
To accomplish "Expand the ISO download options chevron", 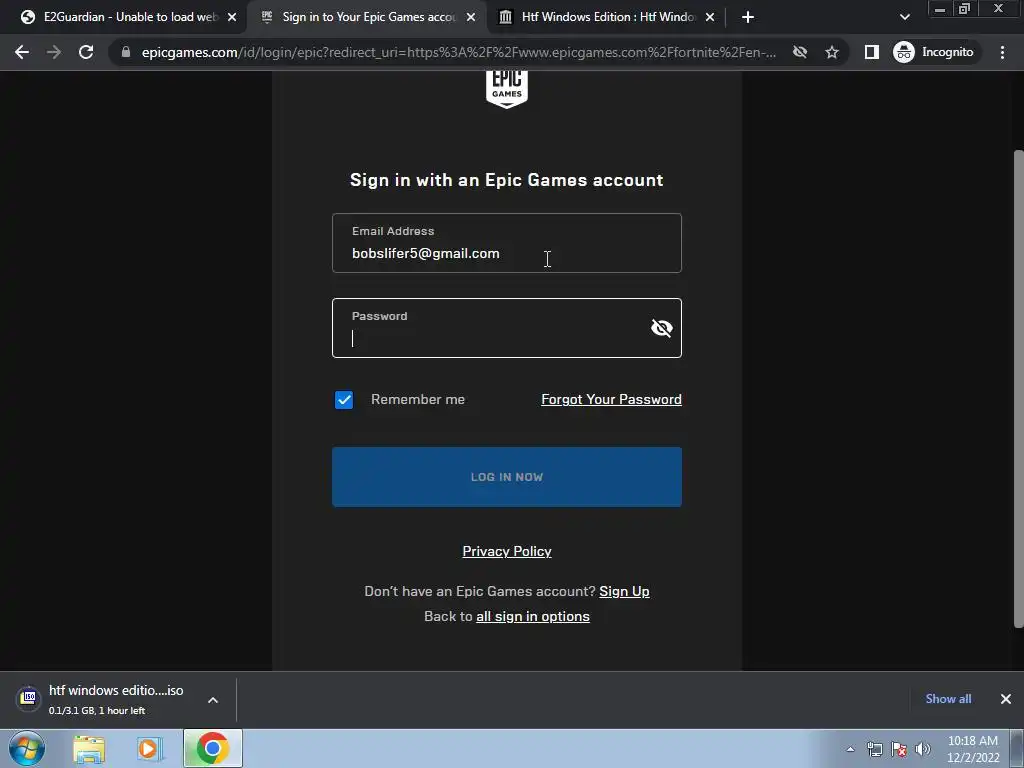I will pyautogui.click(x=213, y=700).
